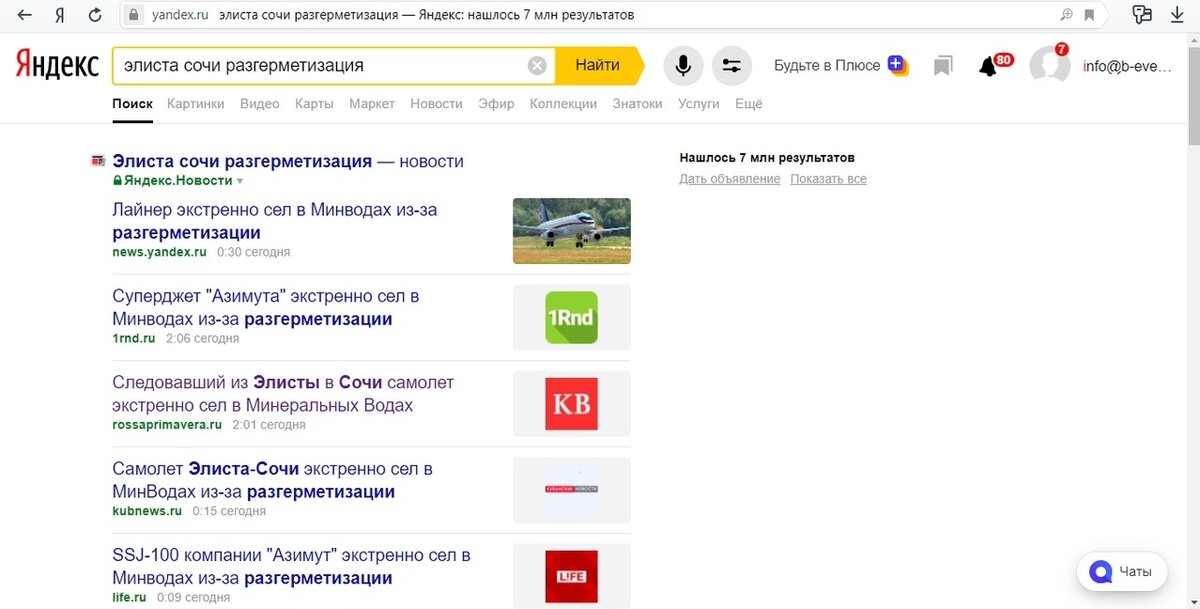The image size is (1200, 609).
Task: Click the 1rnd.ru source link
Action: (134, 339)
